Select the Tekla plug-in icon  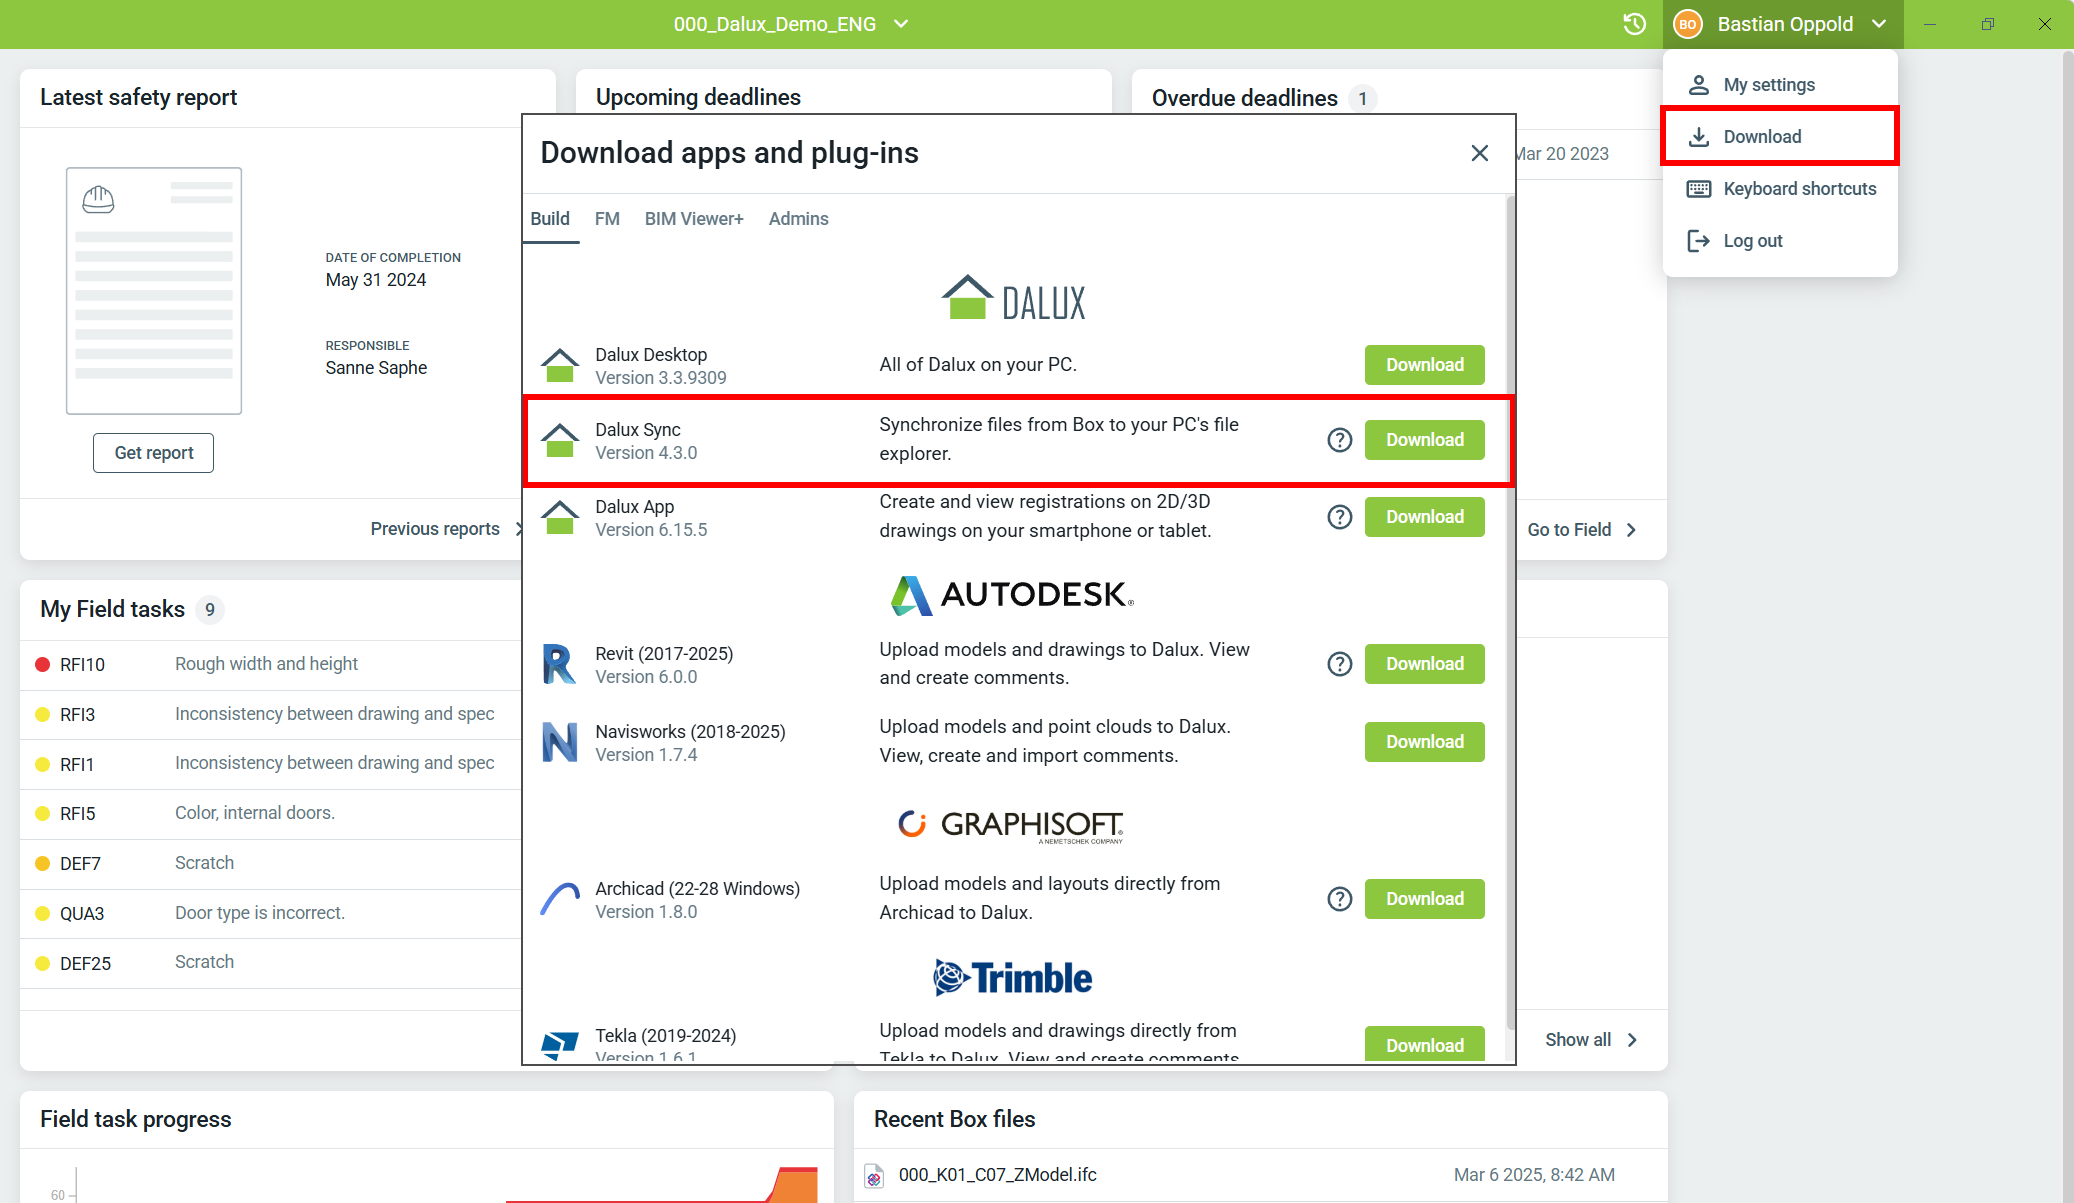(560, 1044)
